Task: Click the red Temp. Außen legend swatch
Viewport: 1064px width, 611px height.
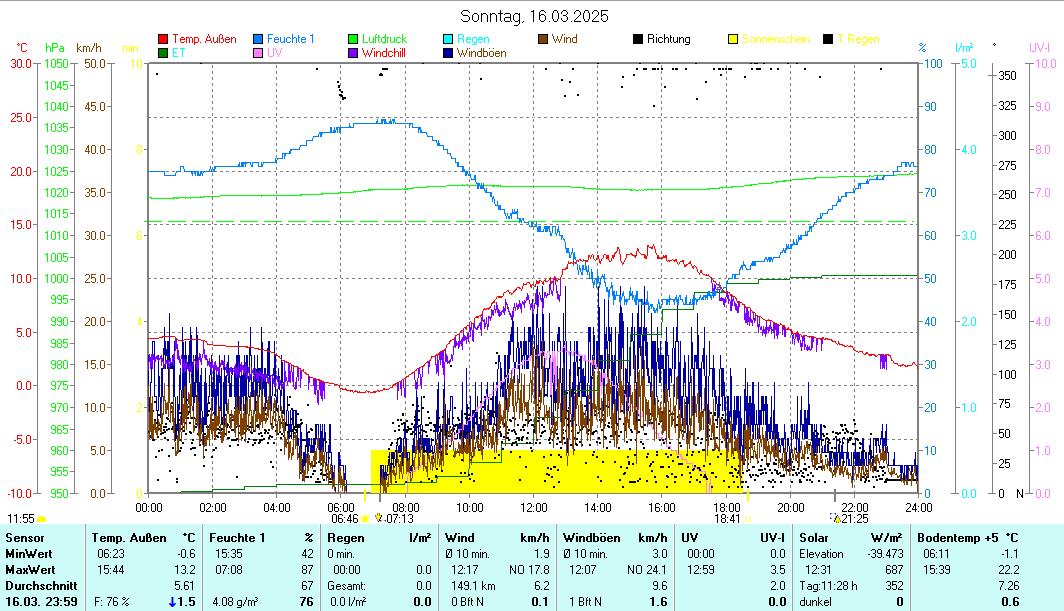Action: coord(163,39)
